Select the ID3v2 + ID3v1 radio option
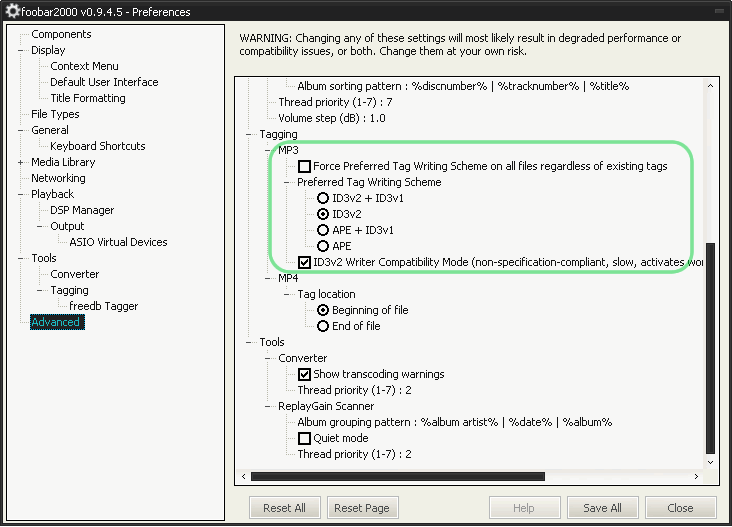The image size is (732, 527). click(323, 198)
